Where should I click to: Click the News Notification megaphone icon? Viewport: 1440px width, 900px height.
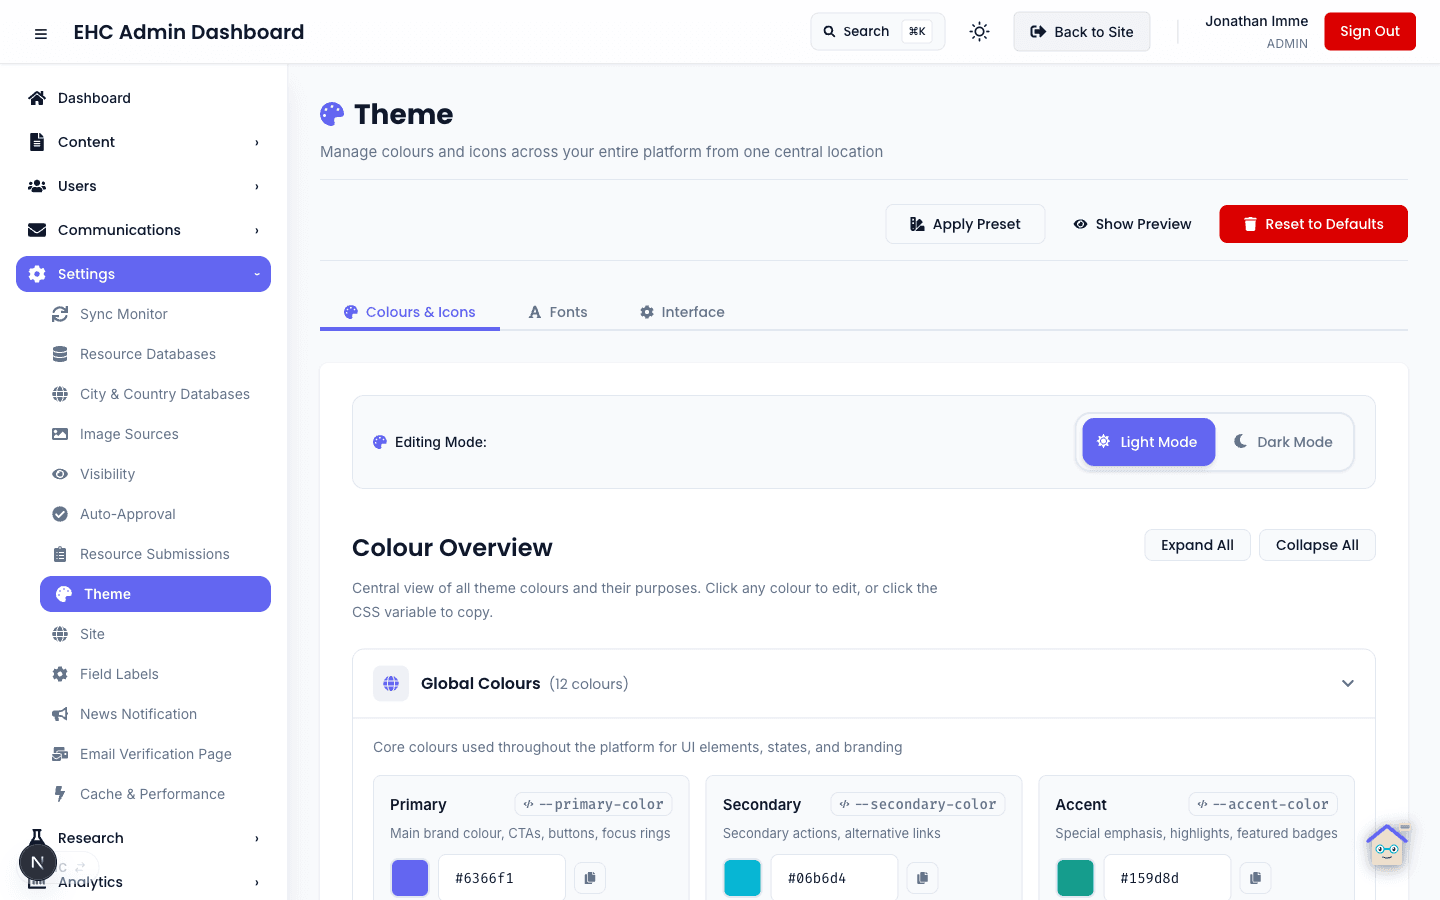(x=60, y=713)
